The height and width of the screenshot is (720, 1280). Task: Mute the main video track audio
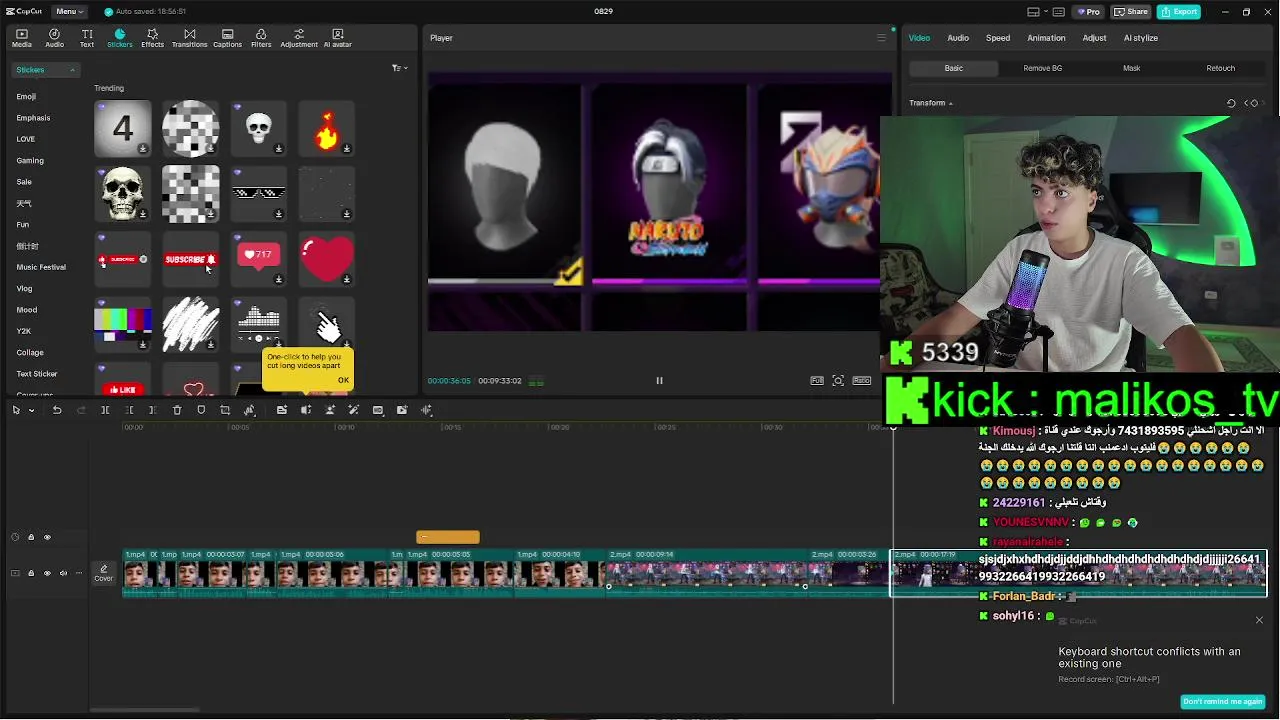click(63, 573)
